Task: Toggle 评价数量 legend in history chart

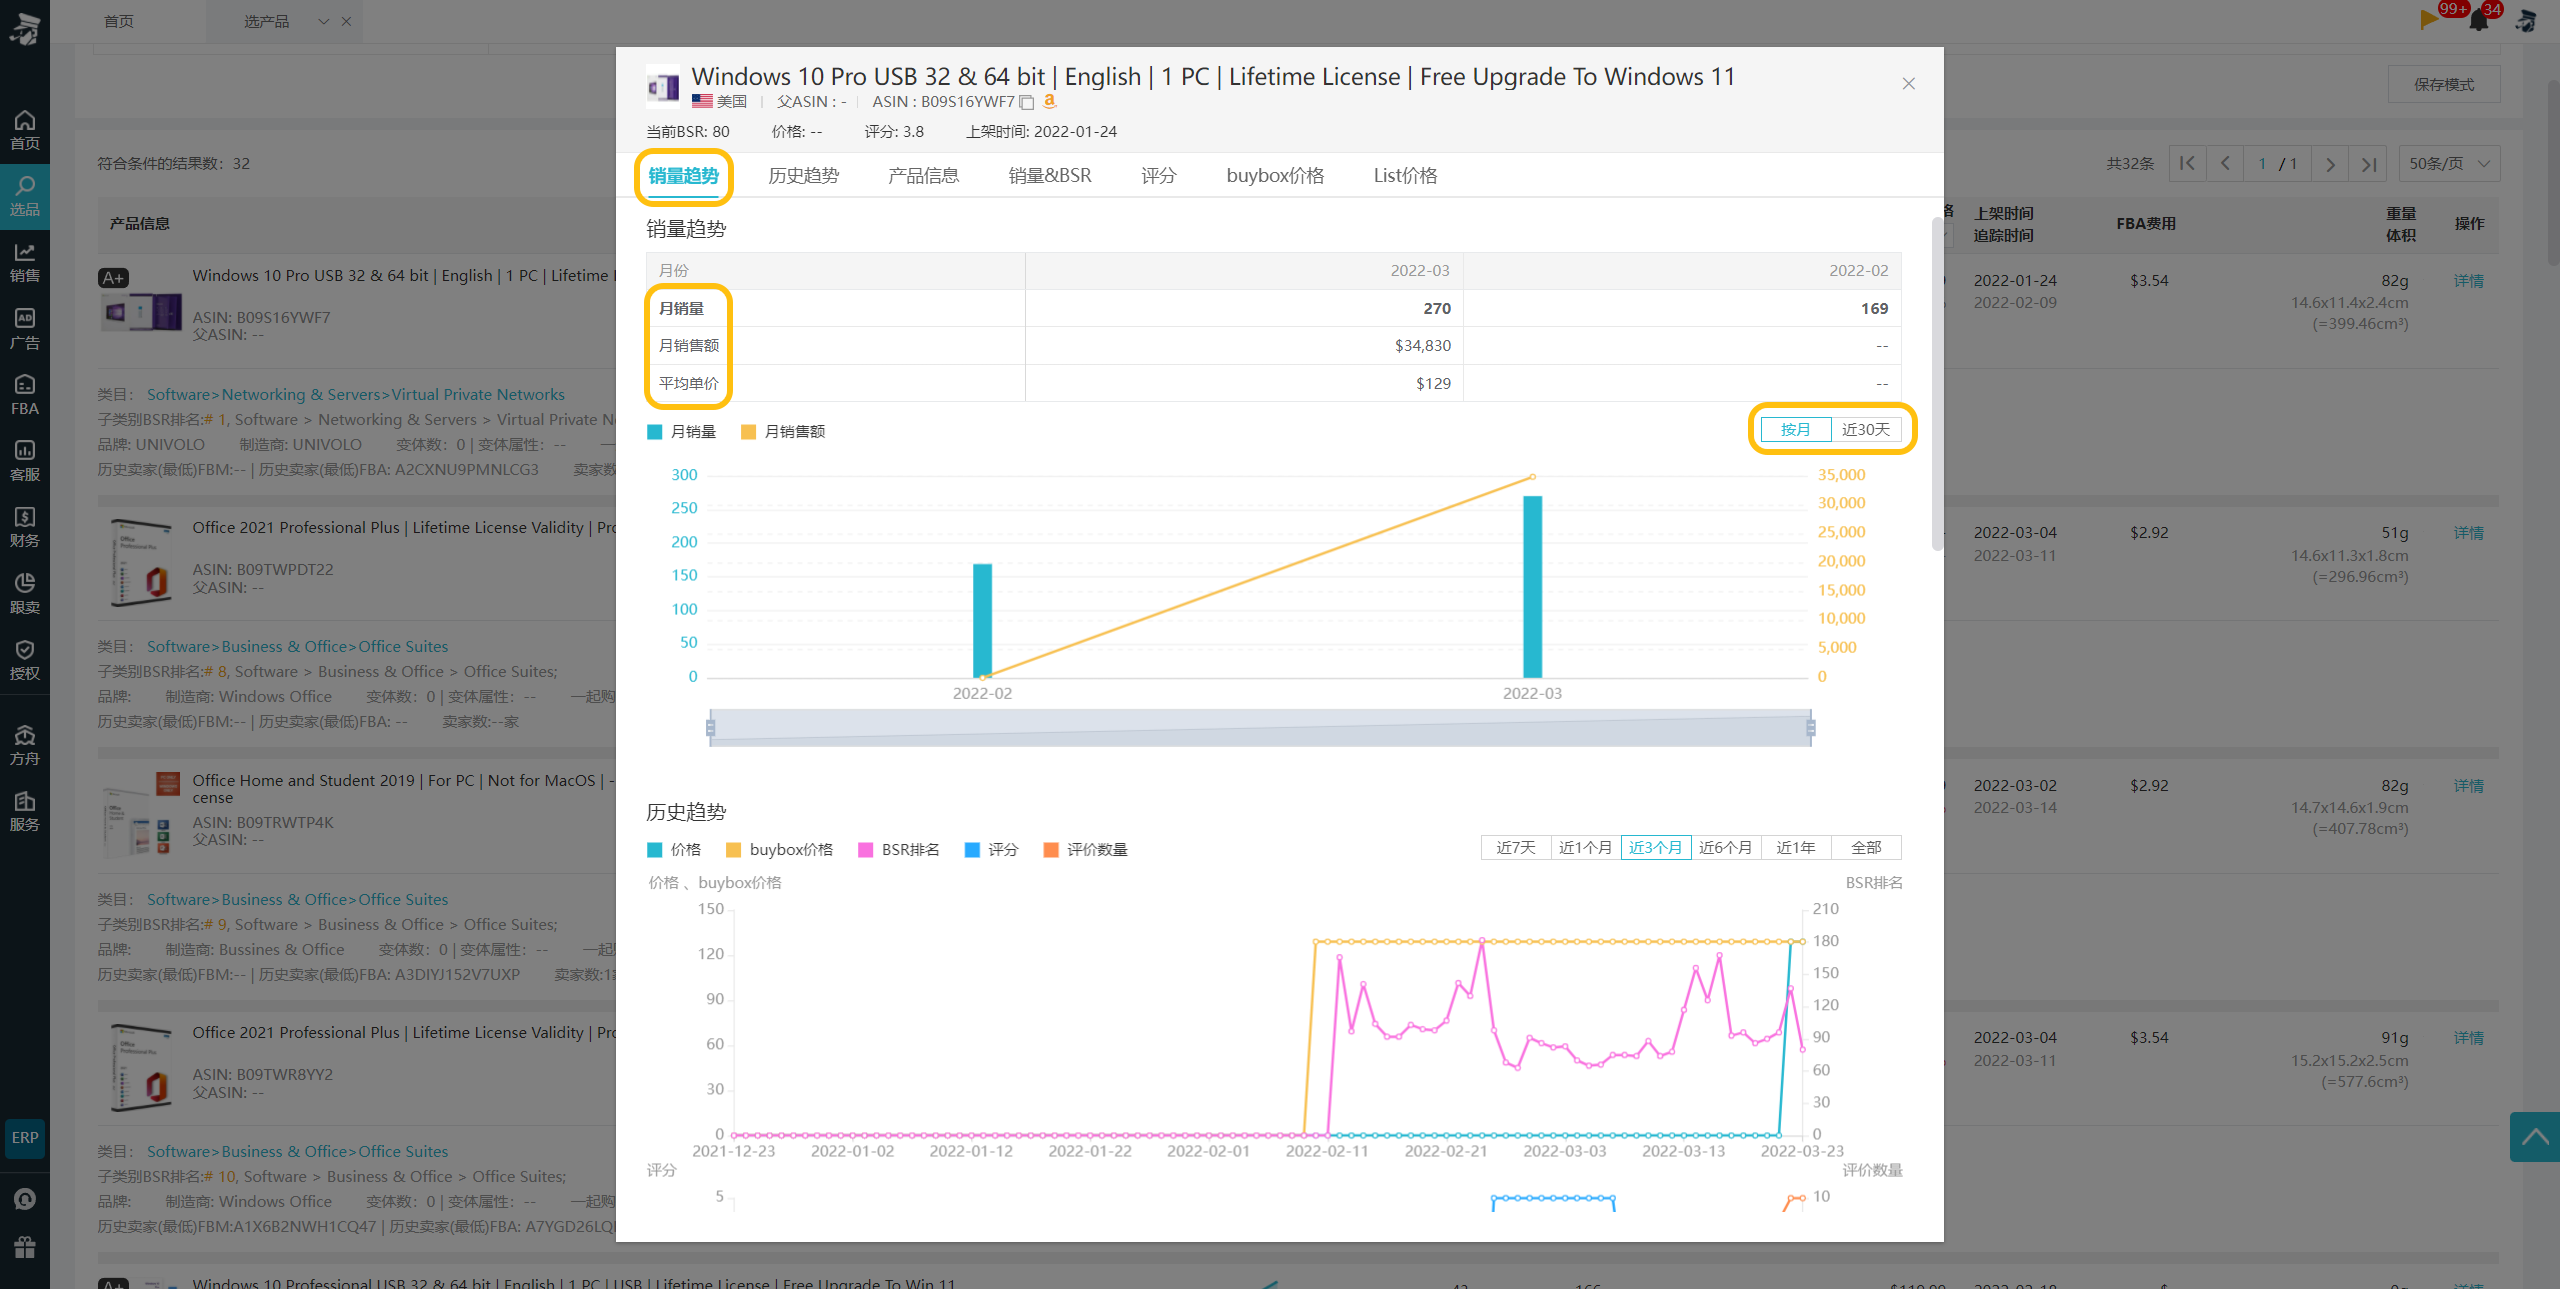Action: [x=1086, y=850]
